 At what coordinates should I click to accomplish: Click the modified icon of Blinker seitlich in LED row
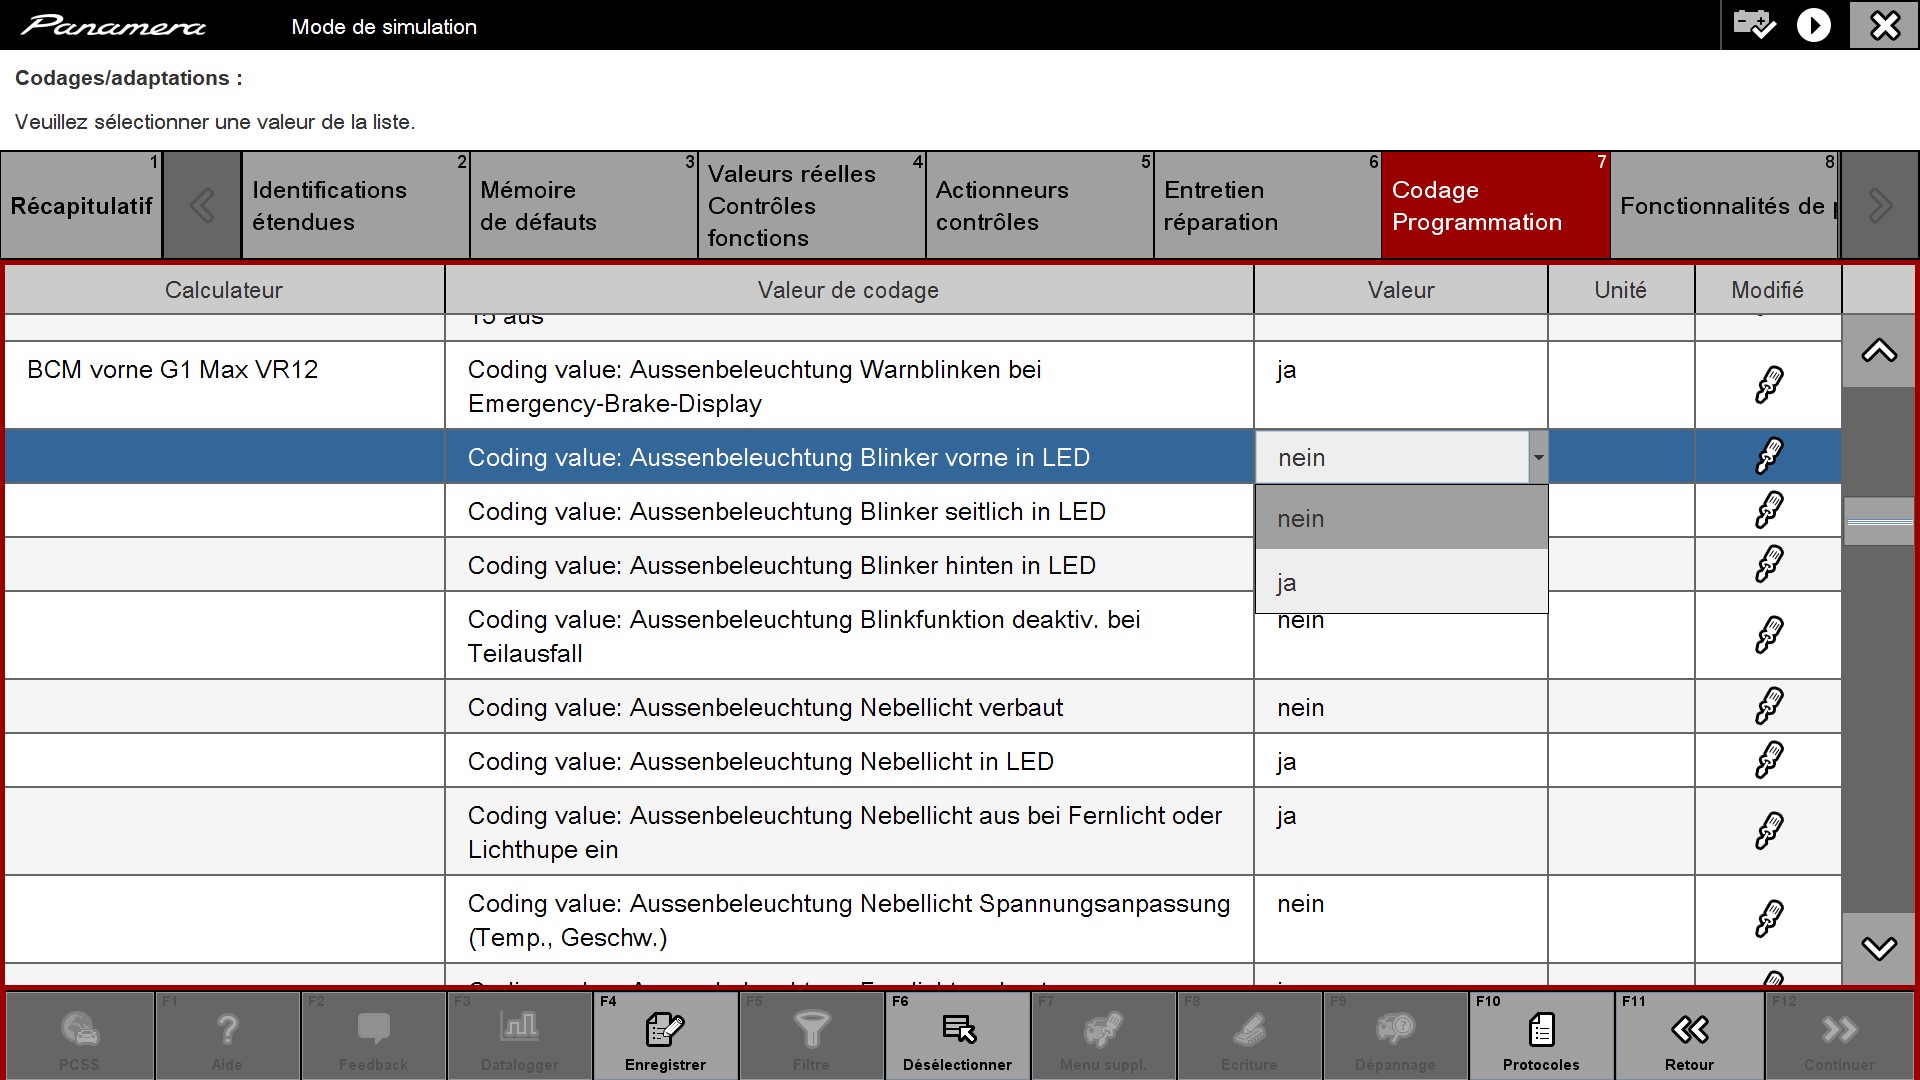[1769, 510]
